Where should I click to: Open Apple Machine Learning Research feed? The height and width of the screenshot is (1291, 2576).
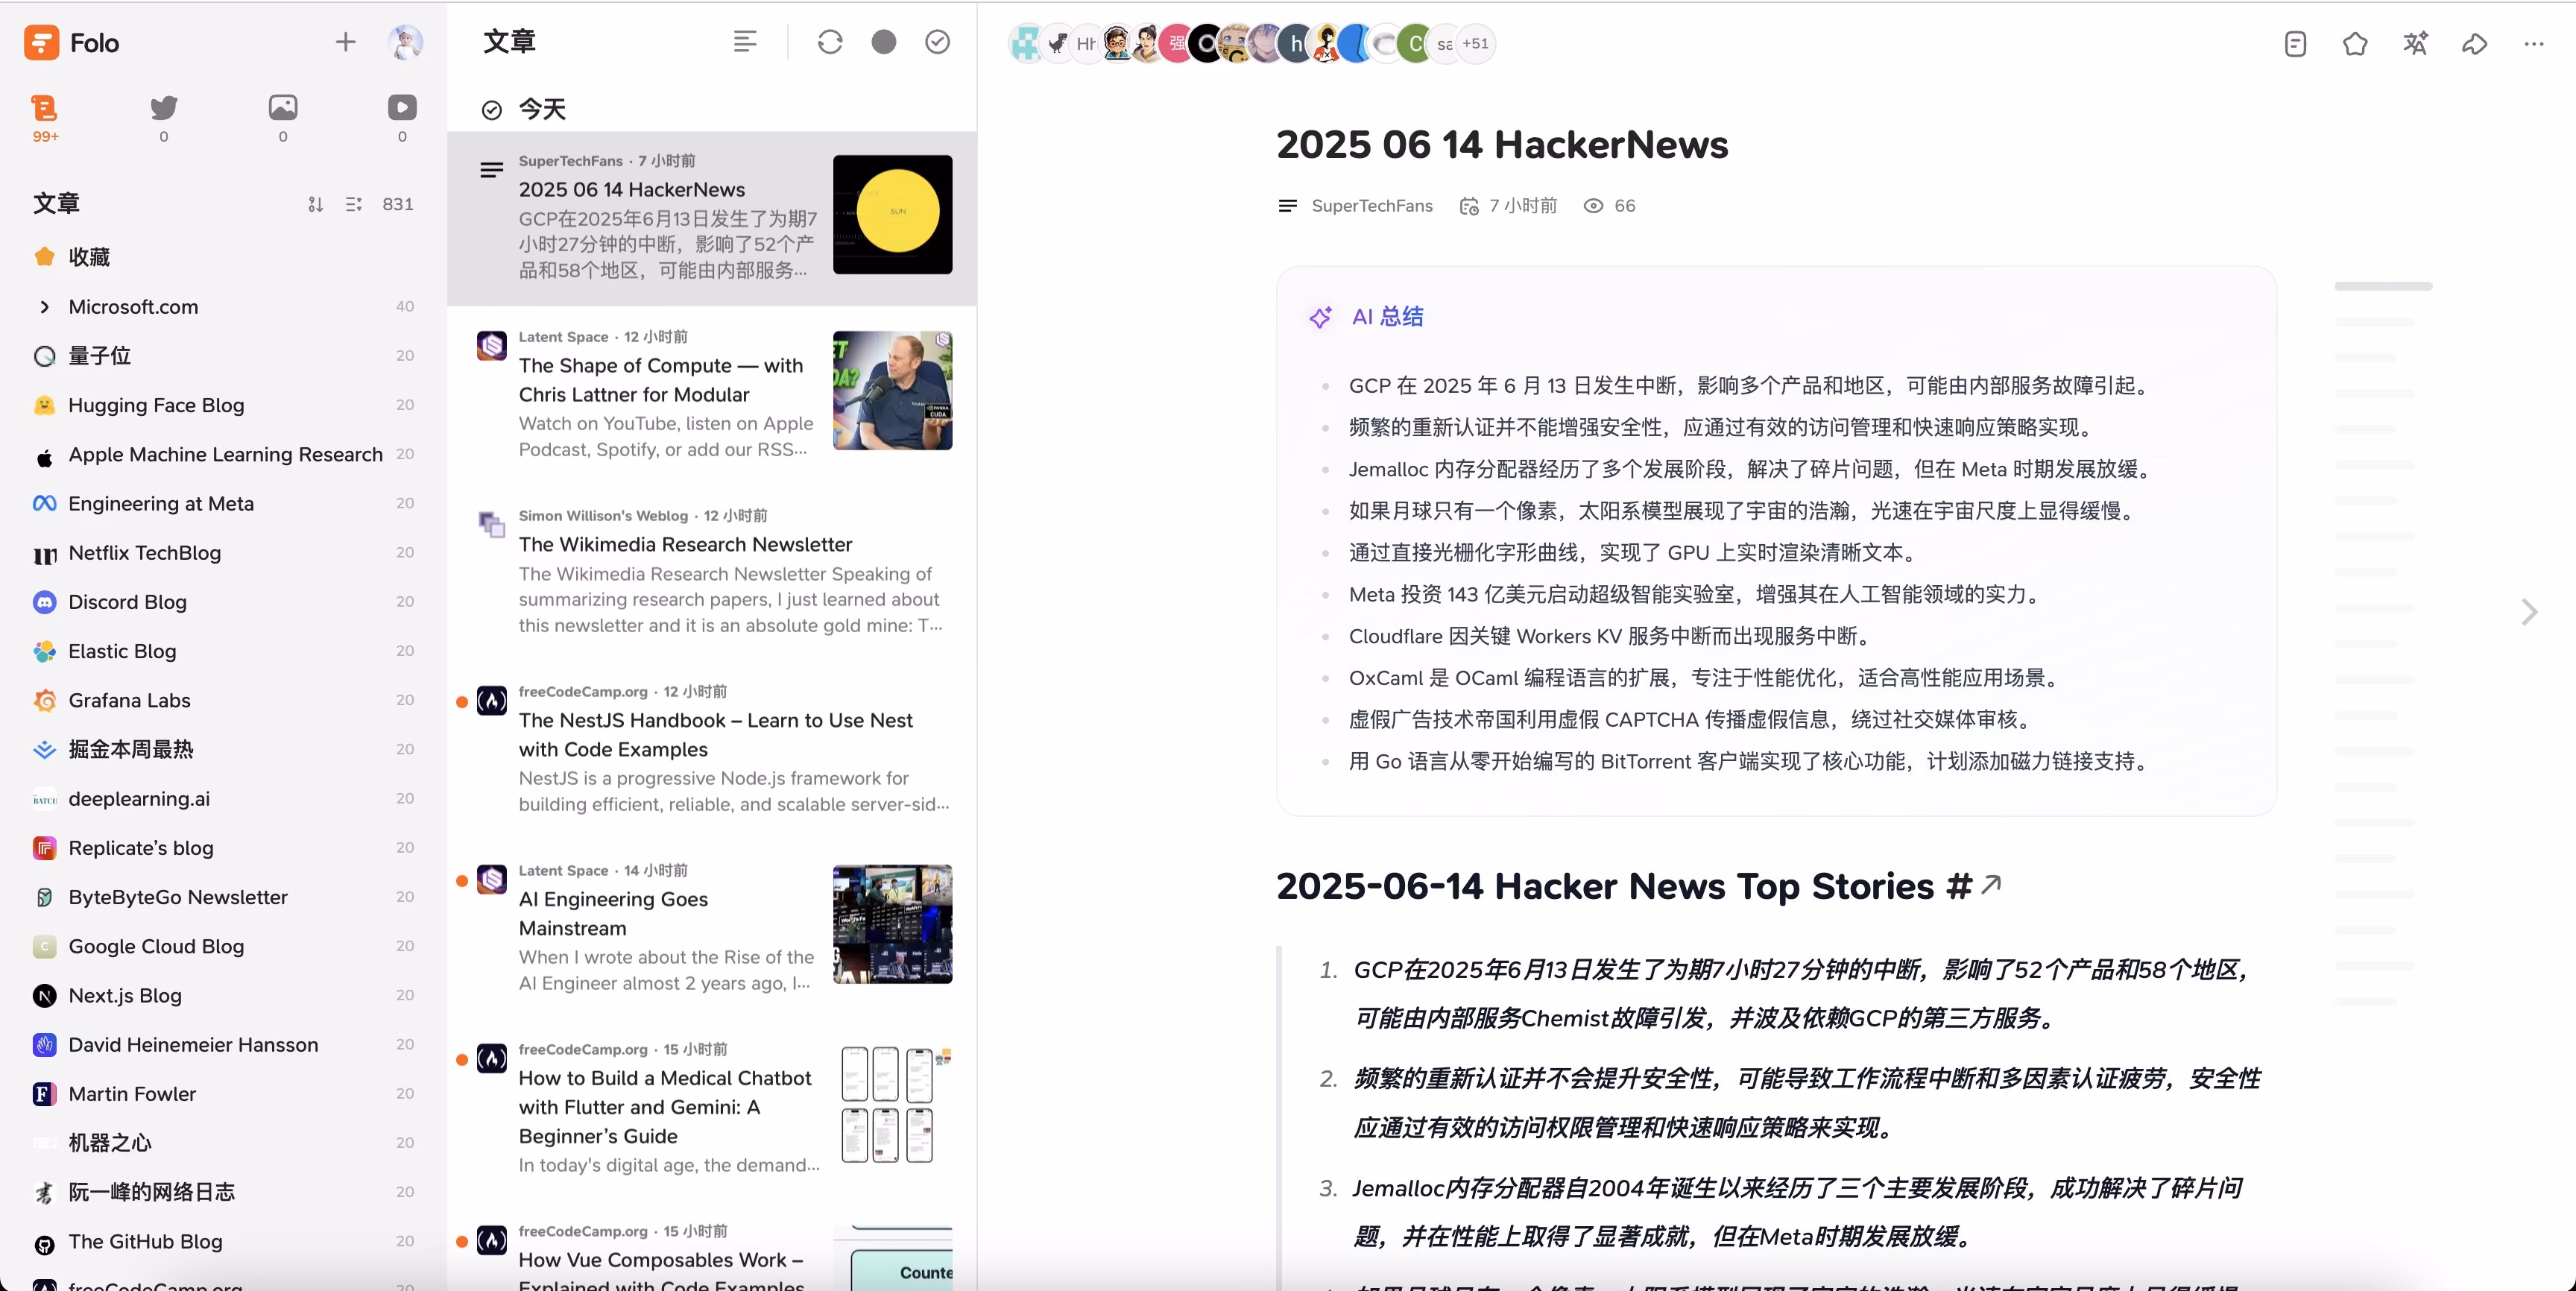point(223,454)
